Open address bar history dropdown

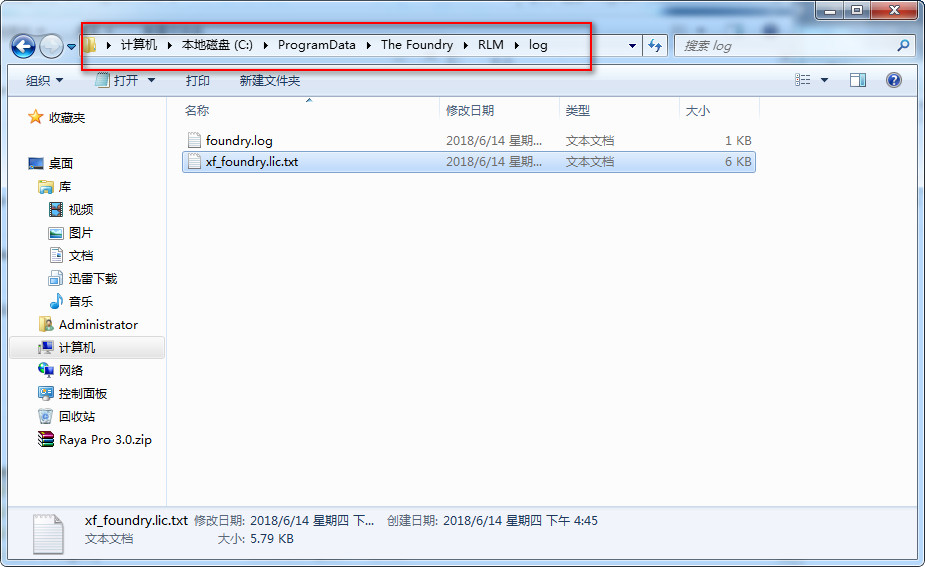point(632,46)
